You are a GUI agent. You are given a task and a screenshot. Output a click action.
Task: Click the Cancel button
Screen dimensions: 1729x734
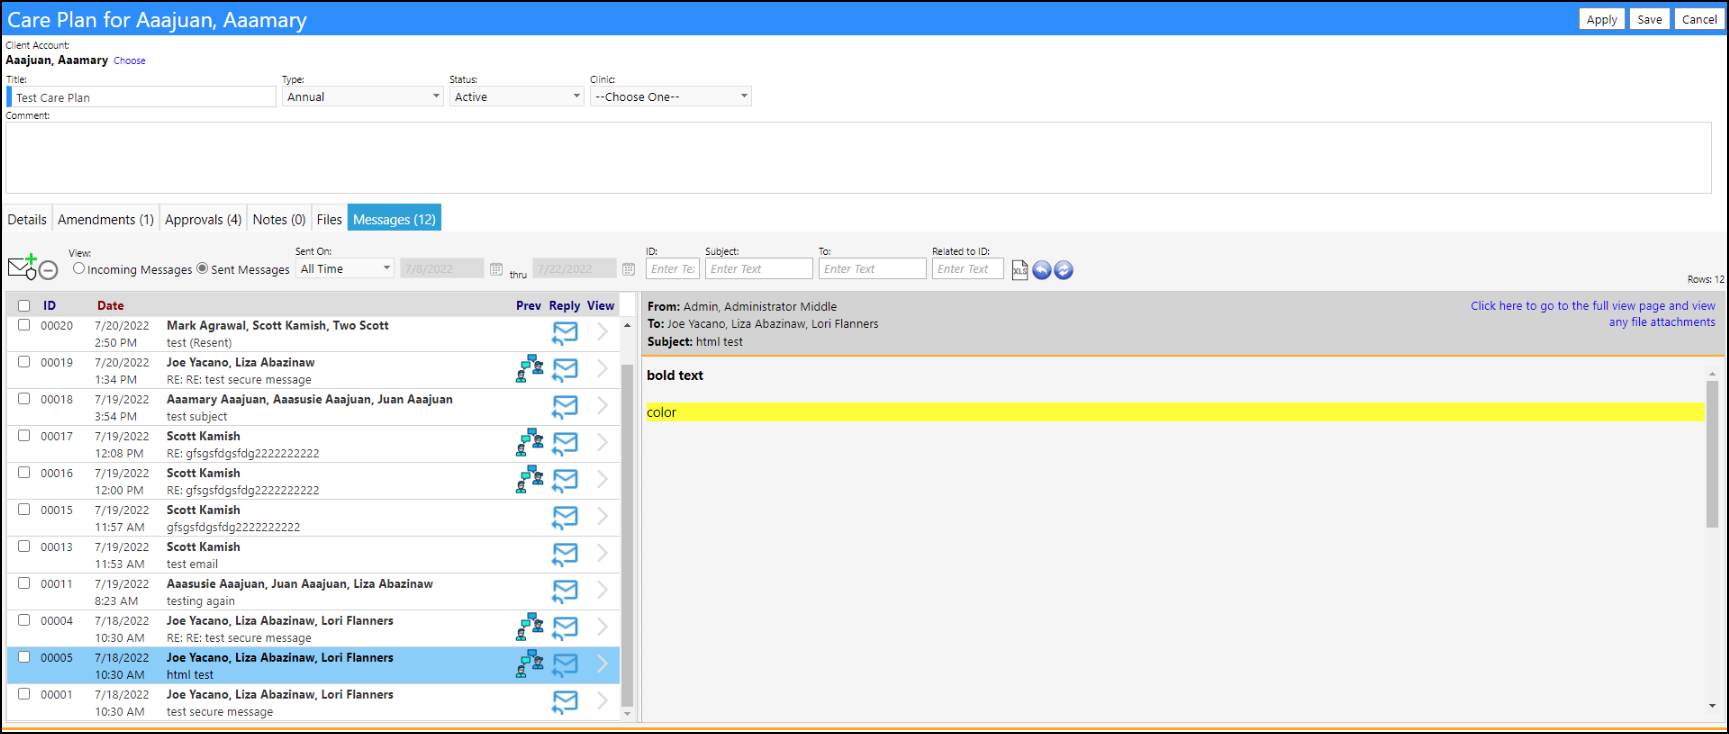coord(1699,19)
